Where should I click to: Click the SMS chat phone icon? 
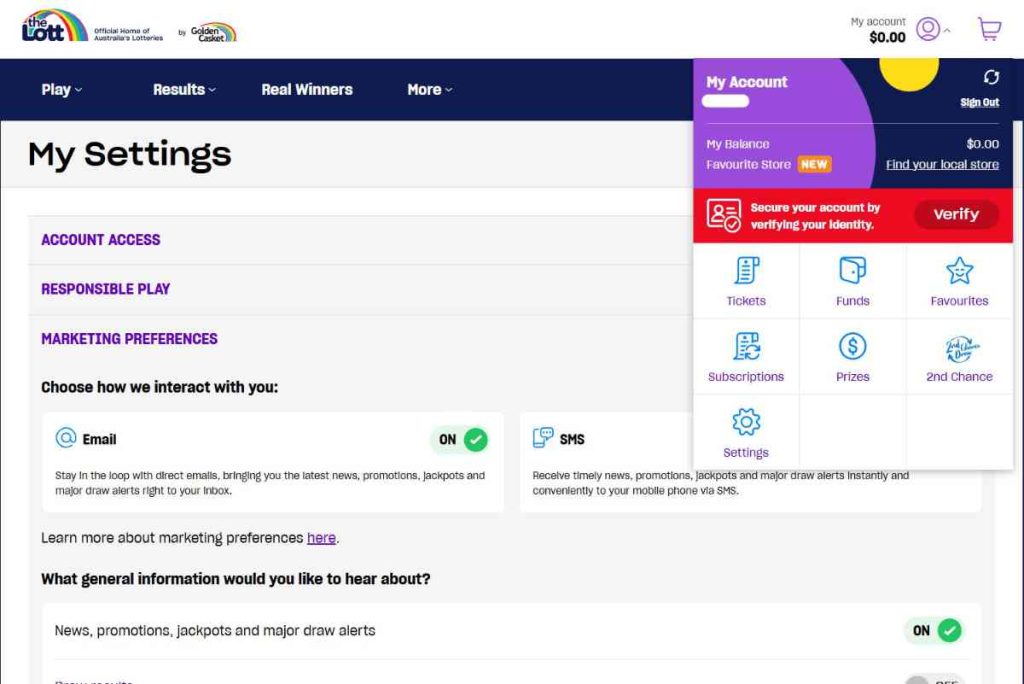(543, 438)
